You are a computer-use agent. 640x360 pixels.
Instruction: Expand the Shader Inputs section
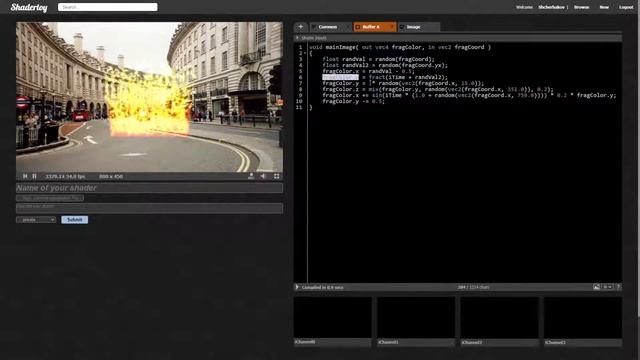(x=297, y=38)
